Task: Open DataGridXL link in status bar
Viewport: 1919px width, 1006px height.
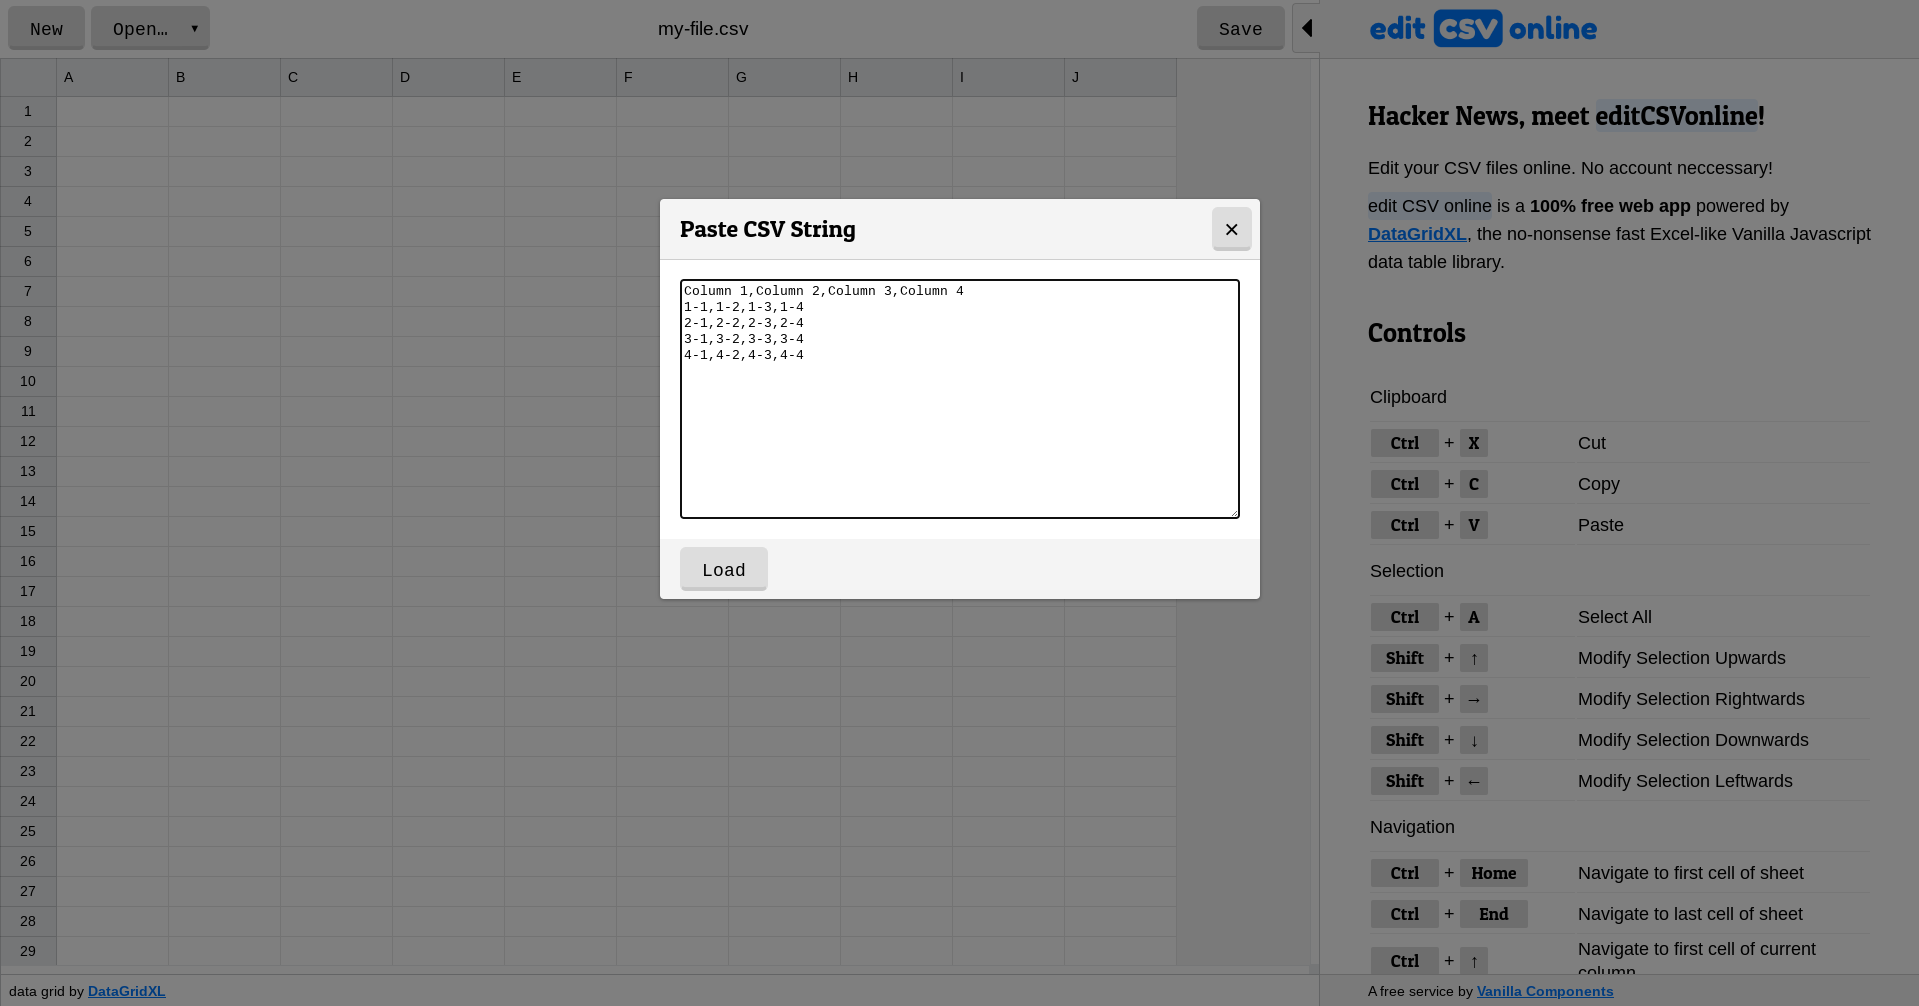Action: click(x=126, y=991)
